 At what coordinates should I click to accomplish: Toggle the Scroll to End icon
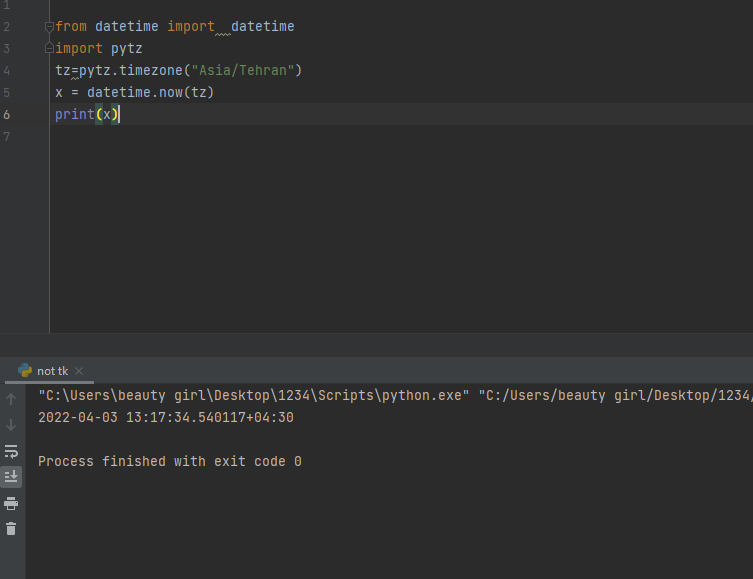pos(11,477)
